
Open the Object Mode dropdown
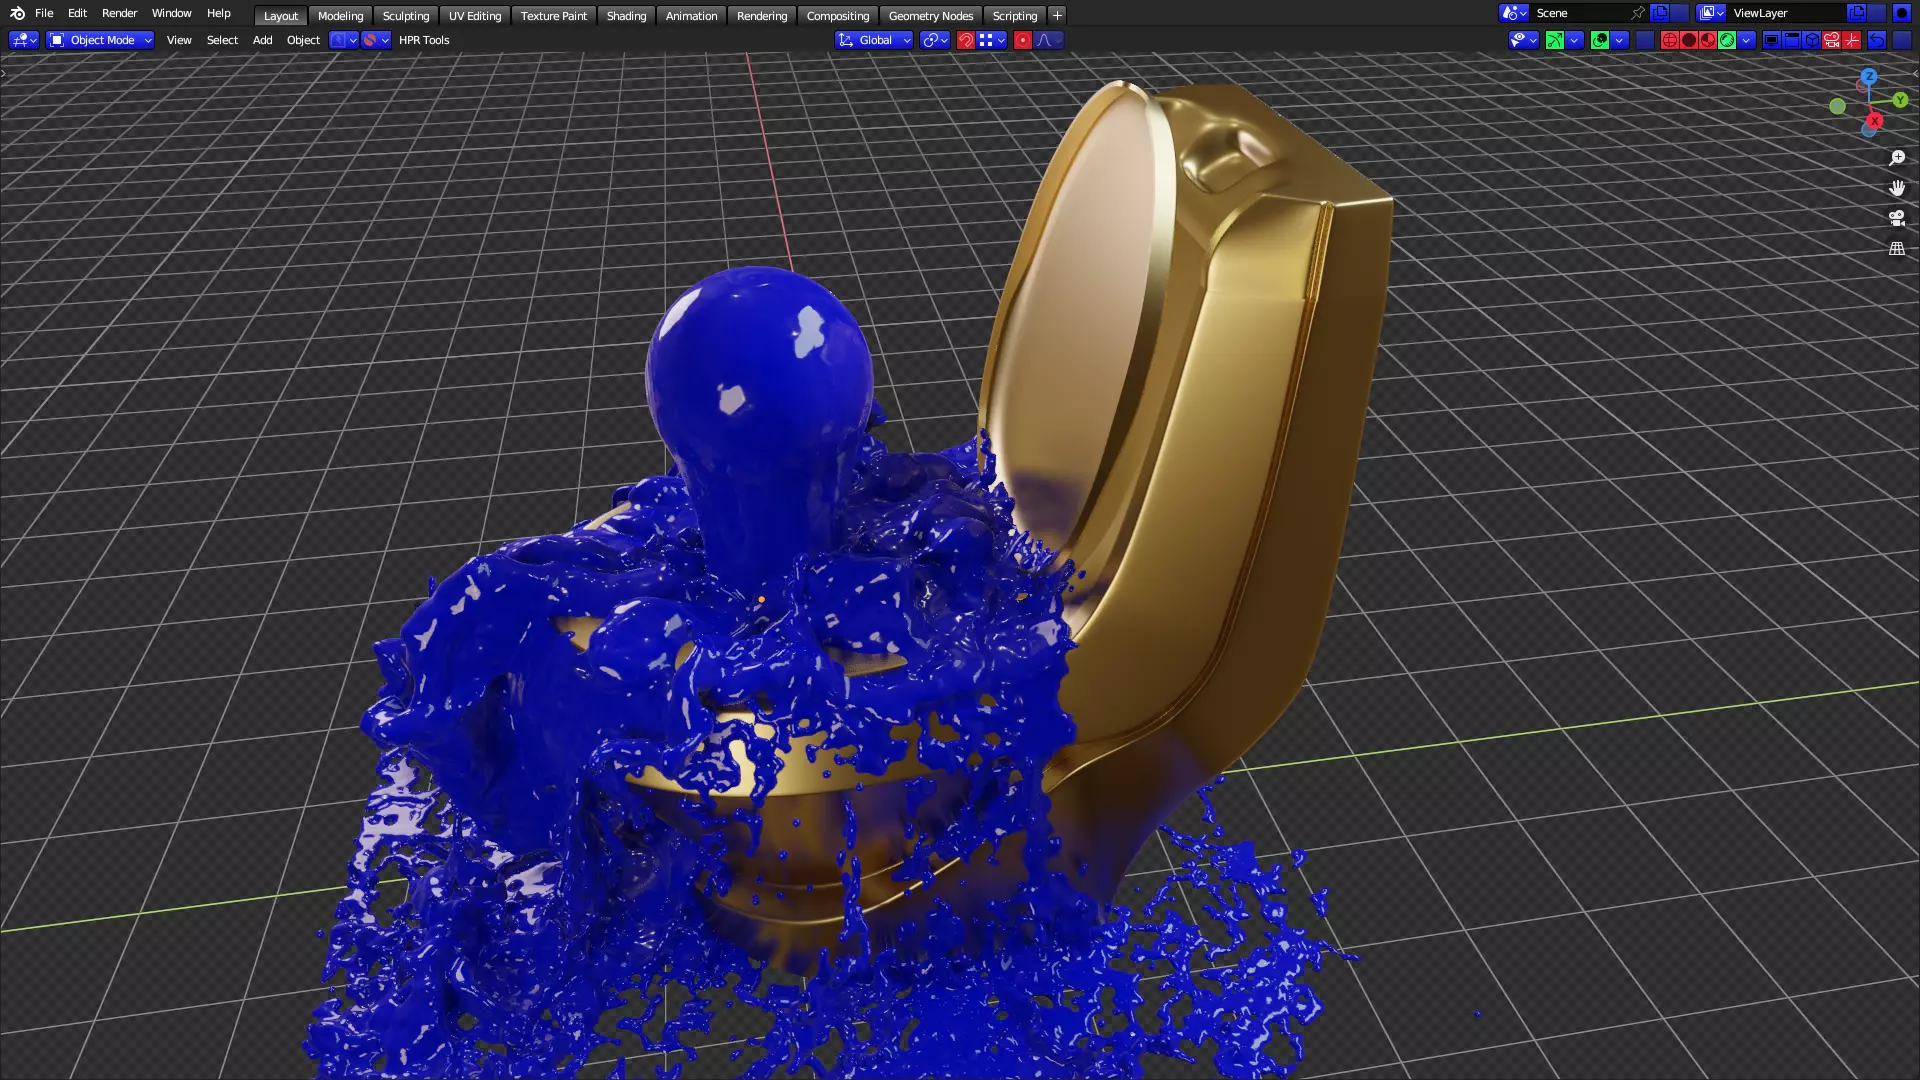(100, 40)
